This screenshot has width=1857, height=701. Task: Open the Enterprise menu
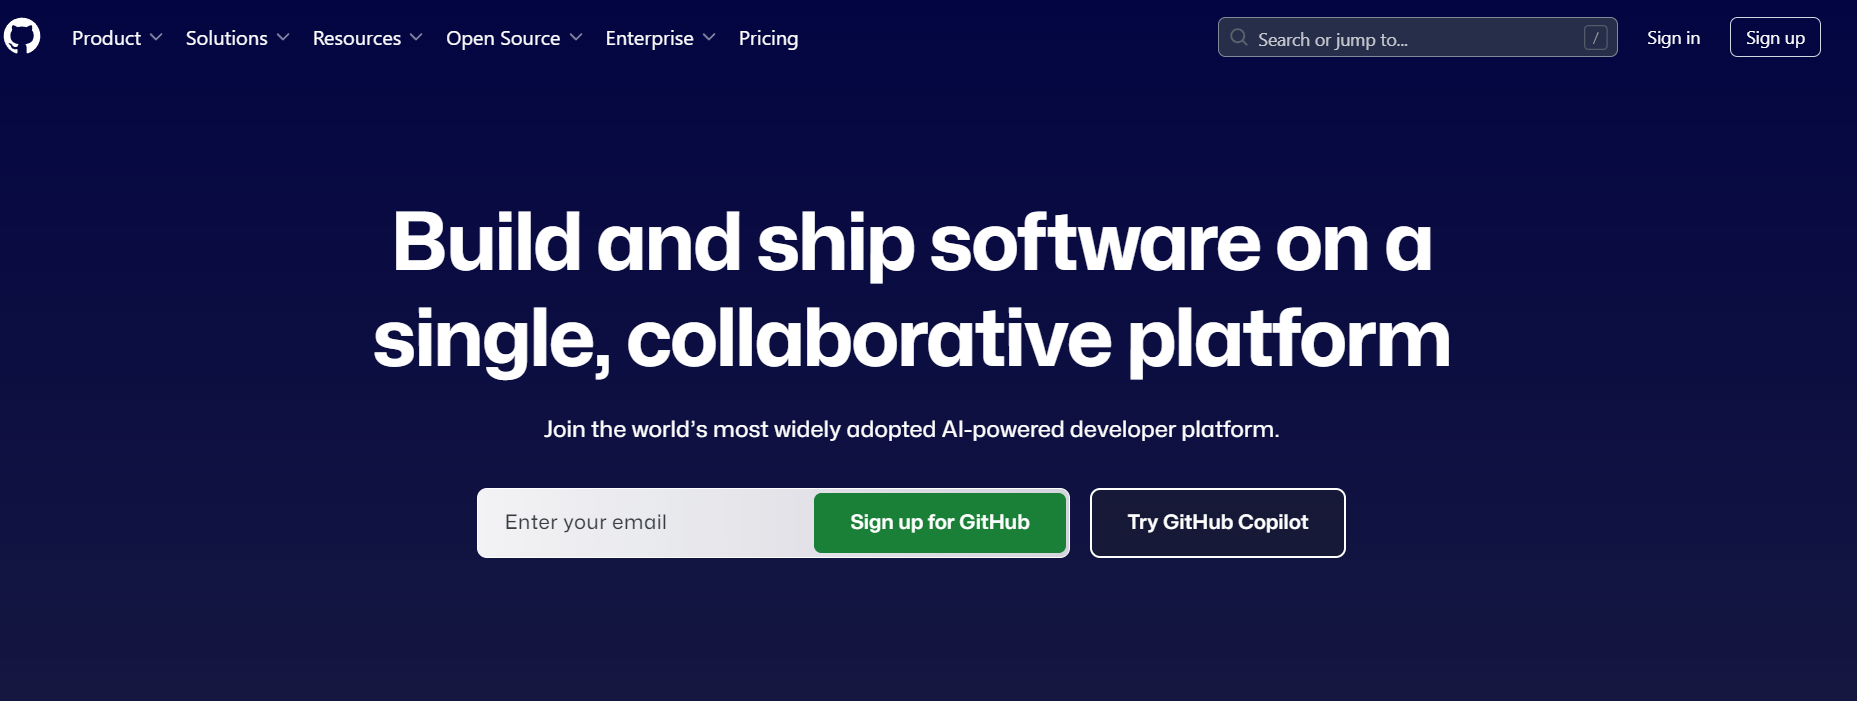[x=660, y=38]
